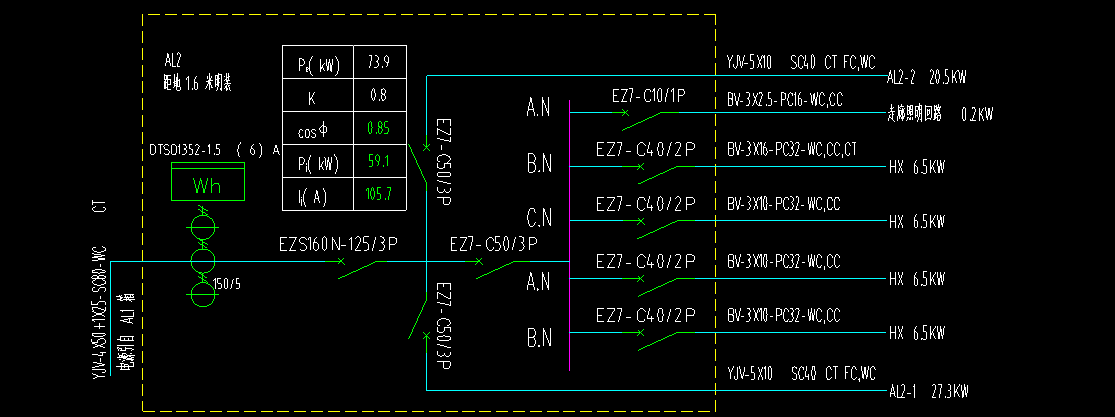This screenshot has width=1115, height=417.
Task: Select the Pj(kW) table cell
Action: point(317,161)
